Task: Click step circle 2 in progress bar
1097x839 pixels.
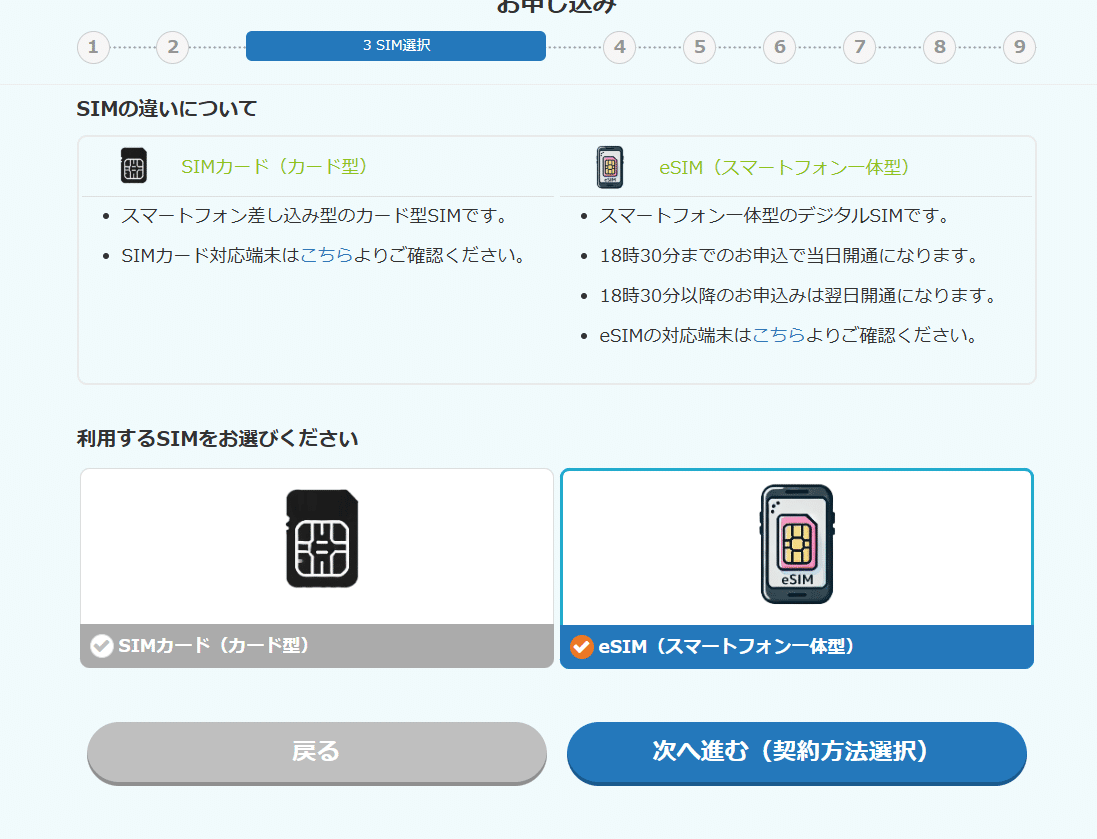Action: pyautogui.click(x=172, y=47)
